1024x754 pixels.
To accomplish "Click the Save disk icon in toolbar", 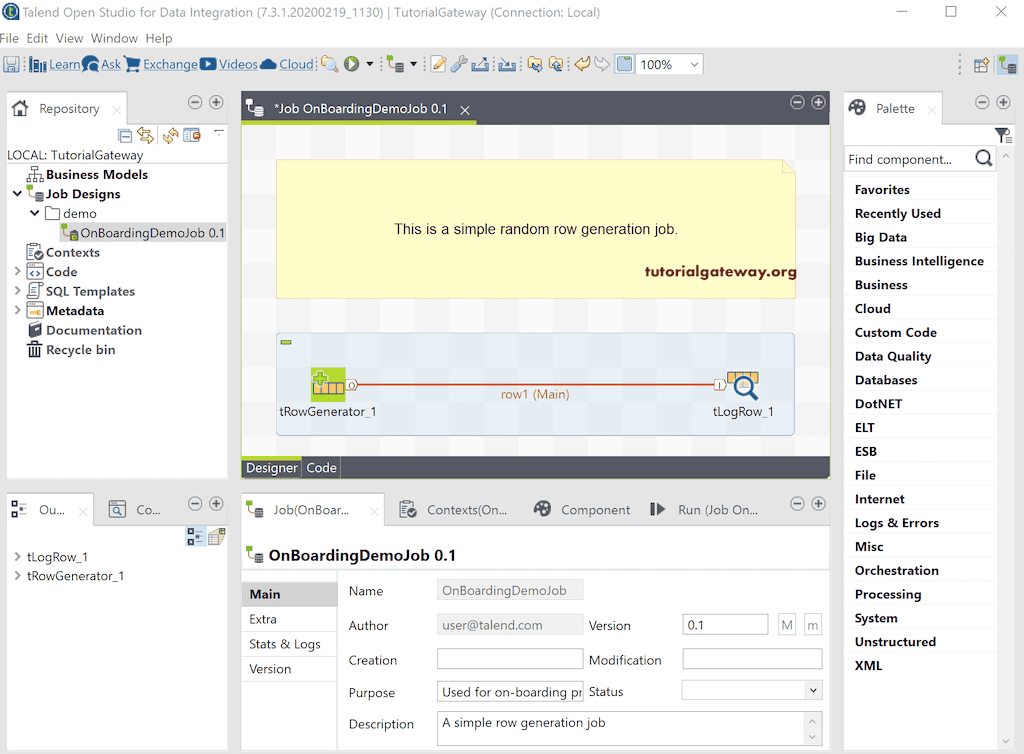I will click(11, 64).
